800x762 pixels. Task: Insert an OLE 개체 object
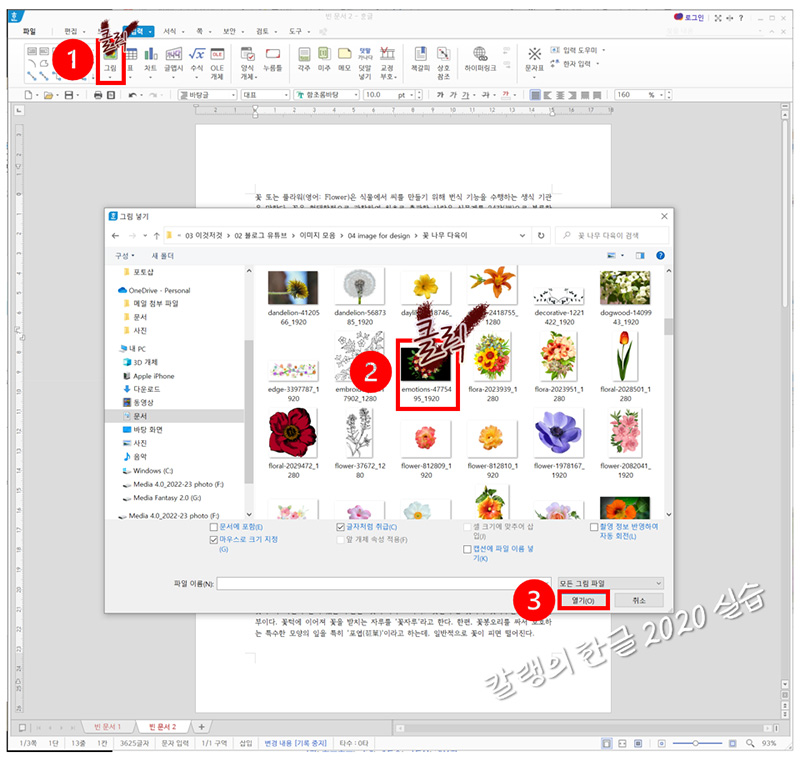click(217, 62)
